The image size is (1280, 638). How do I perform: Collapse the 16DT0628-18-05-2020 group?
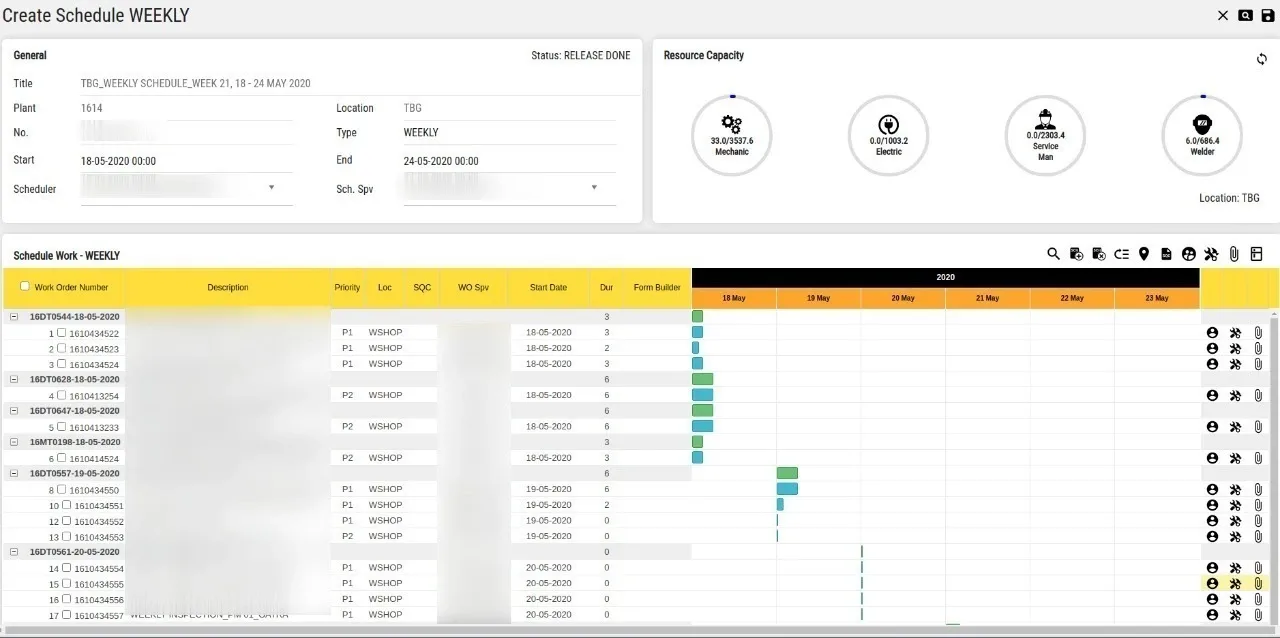point(14,380)
